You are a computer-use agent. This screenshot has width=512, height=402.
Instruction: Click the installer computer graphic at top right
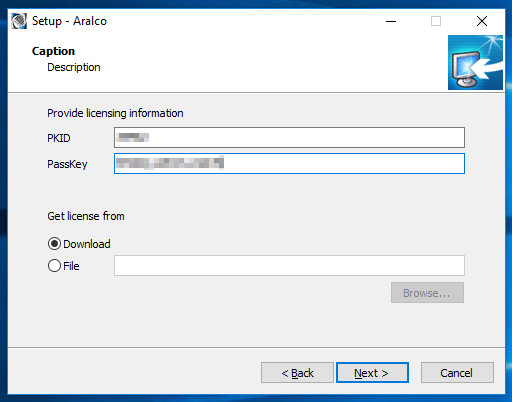tap(475, 62)
